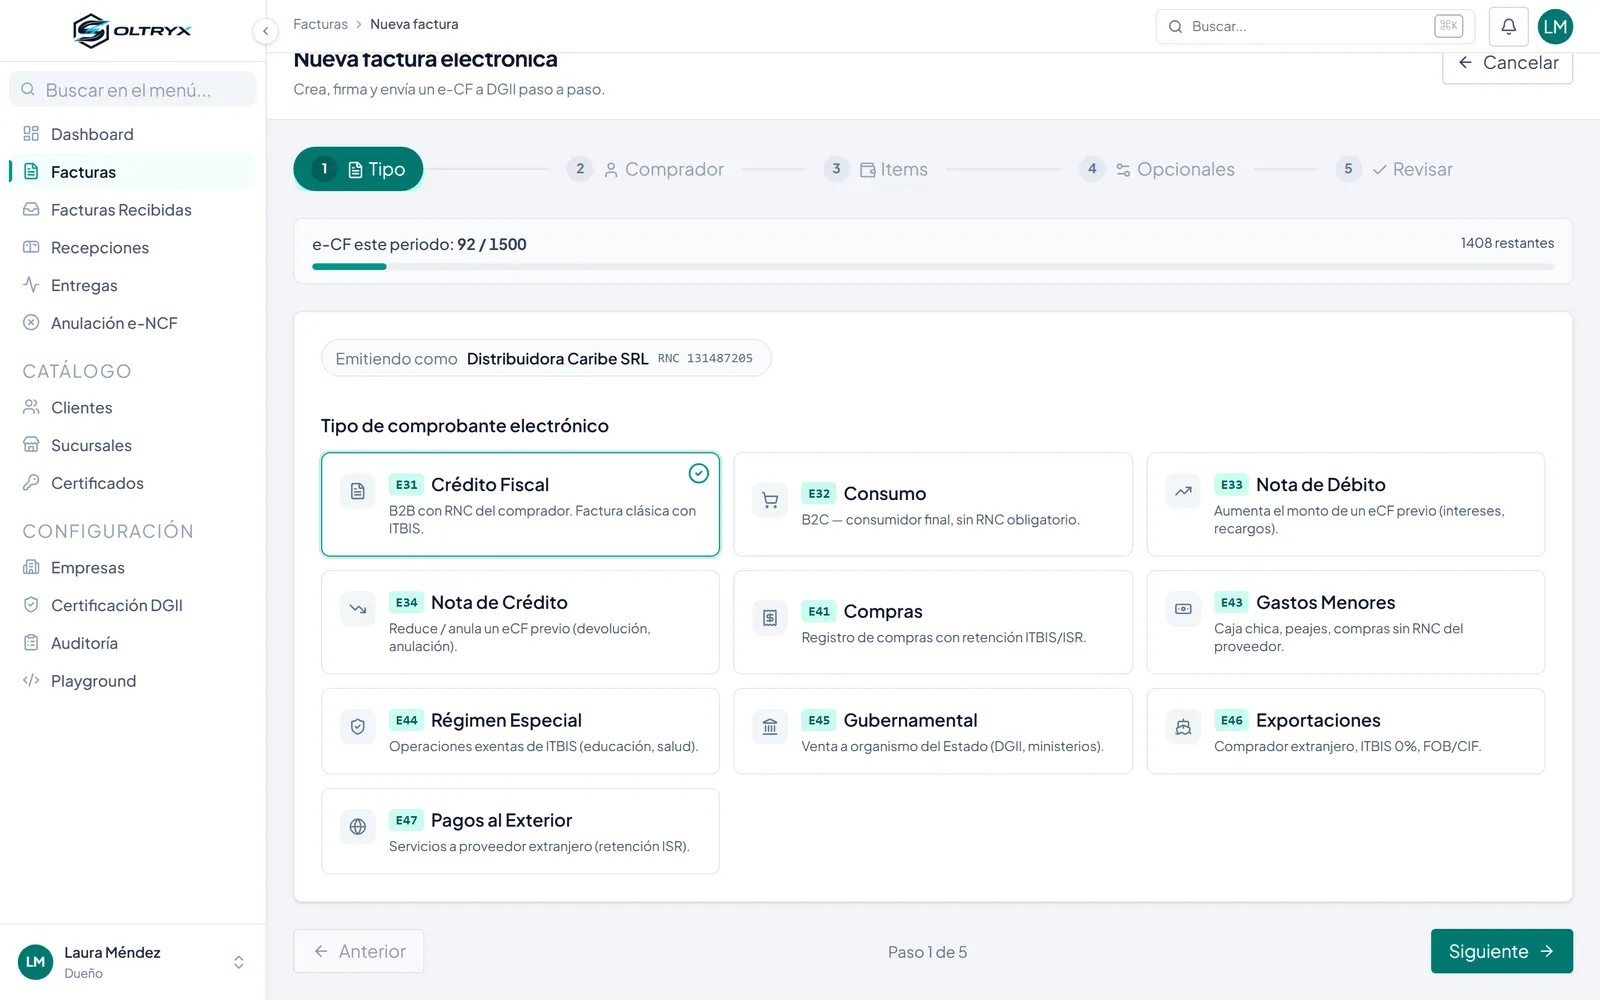Screen dimensions: 1600x1000
Task: Click the global Buscar search field
Action: [1314, 27]
